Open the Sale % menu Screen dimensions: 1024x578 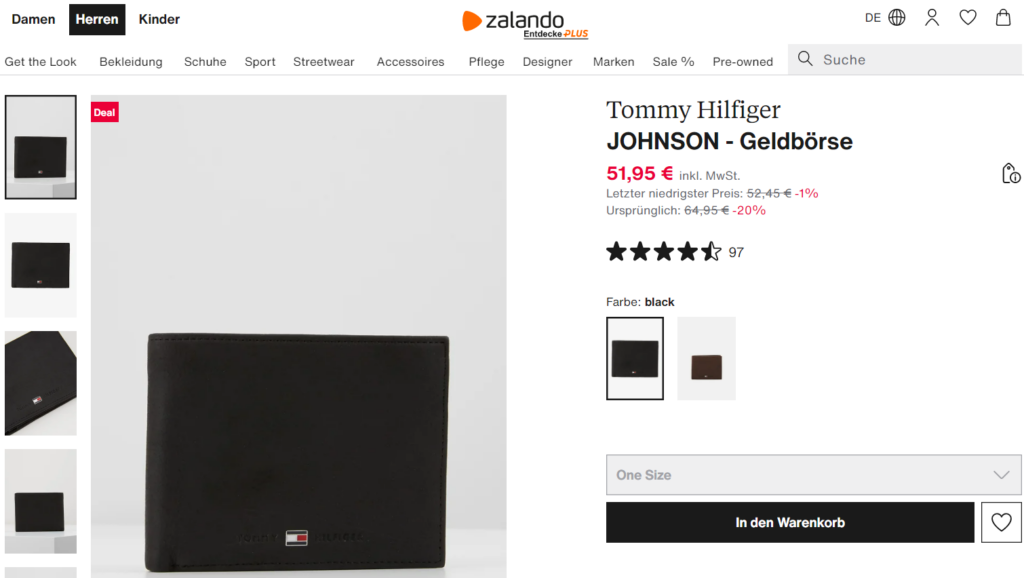(x=673, y=62)
